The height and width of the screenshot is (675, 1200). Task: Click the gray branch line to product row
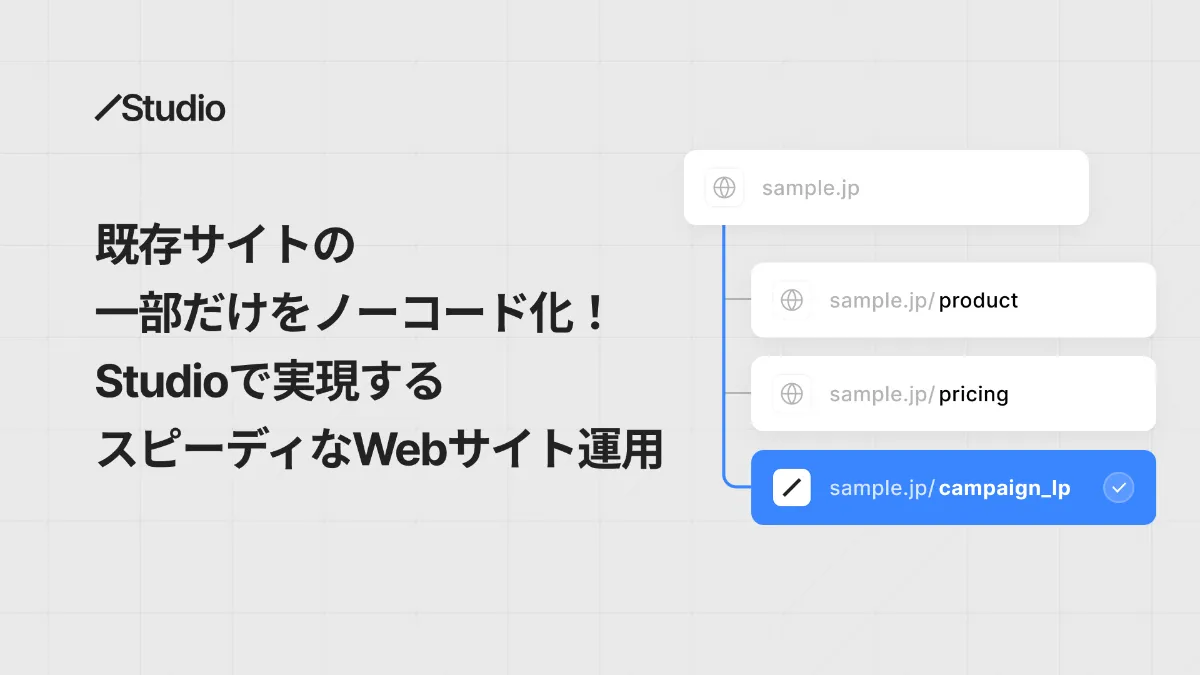click(x=737, y=299)
